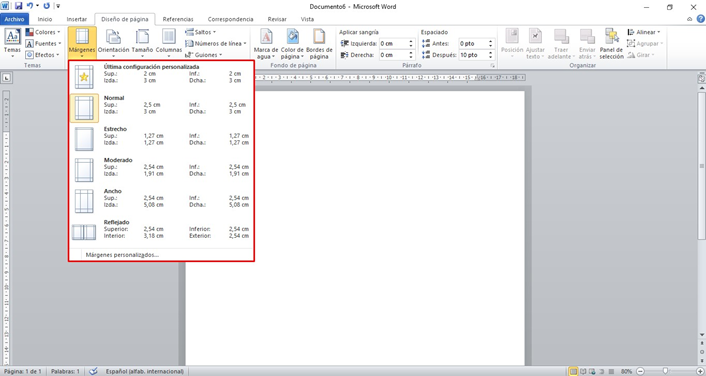
Task: Open the Párrafo dialog launcher
Action: [x=493, y=66]
